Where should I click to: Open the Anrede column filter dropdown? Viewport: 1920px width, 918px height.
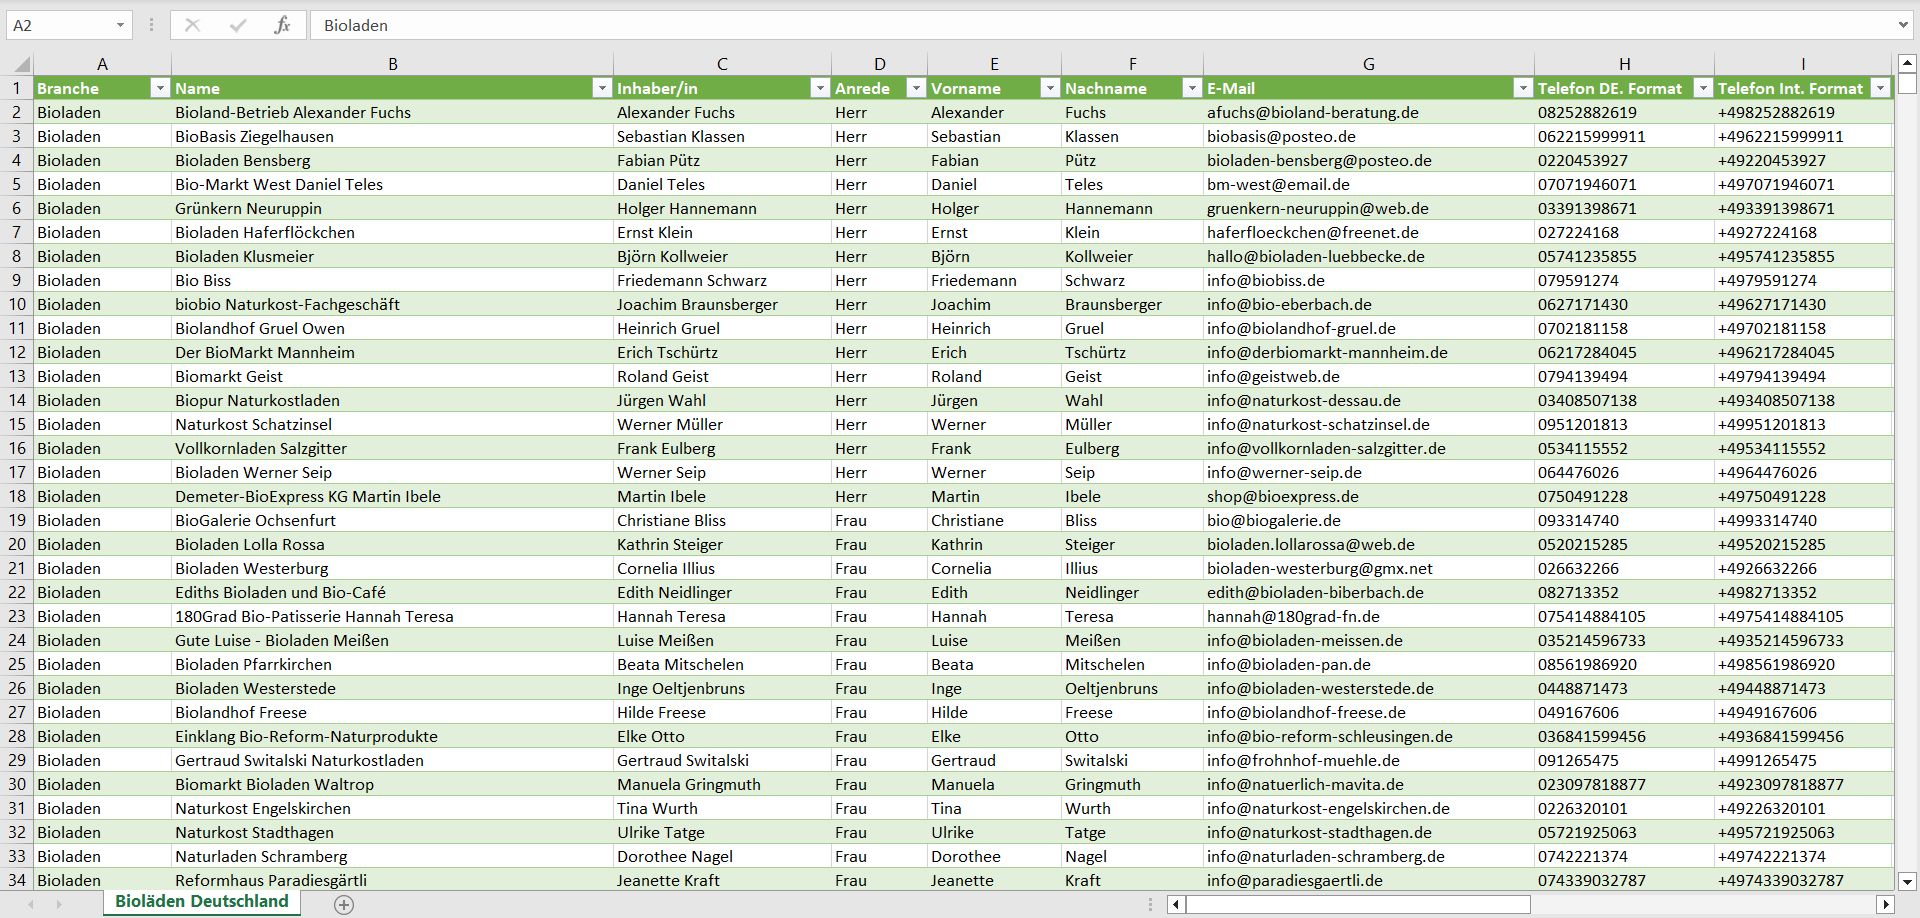pos(916,88)
